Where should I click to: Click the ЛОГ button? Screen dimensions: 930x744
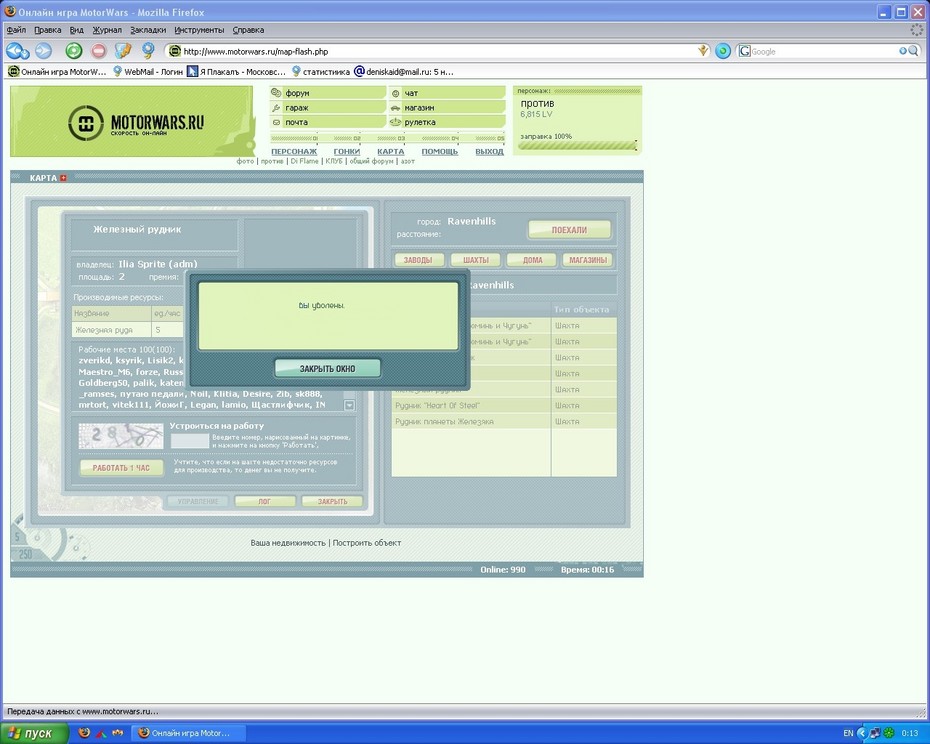(x=265, y=501)
